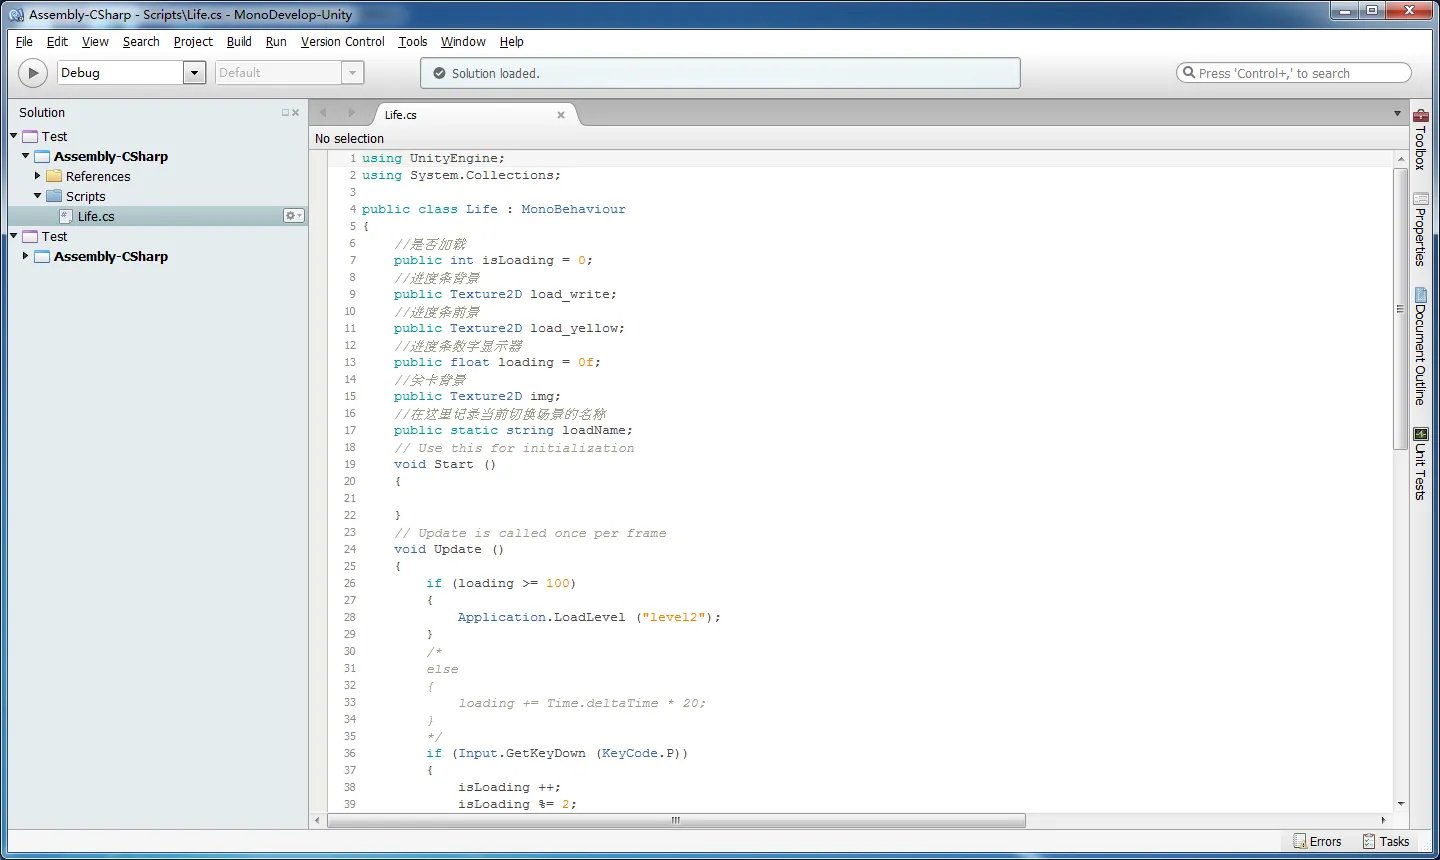Open the document tab list dropdown arrow
This screenshot has height=860, width=1440.
tap(1397, 114)
